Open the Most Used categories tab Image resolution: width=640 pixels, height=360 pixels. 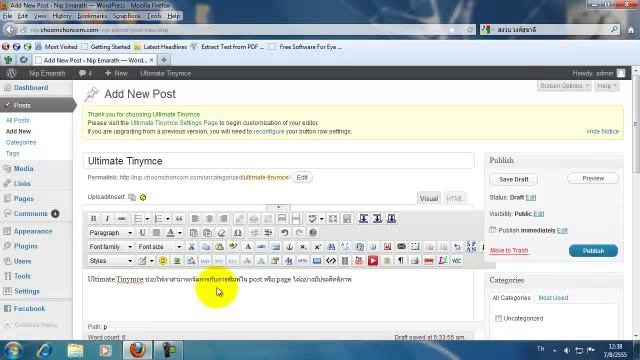tap(553, 298)
